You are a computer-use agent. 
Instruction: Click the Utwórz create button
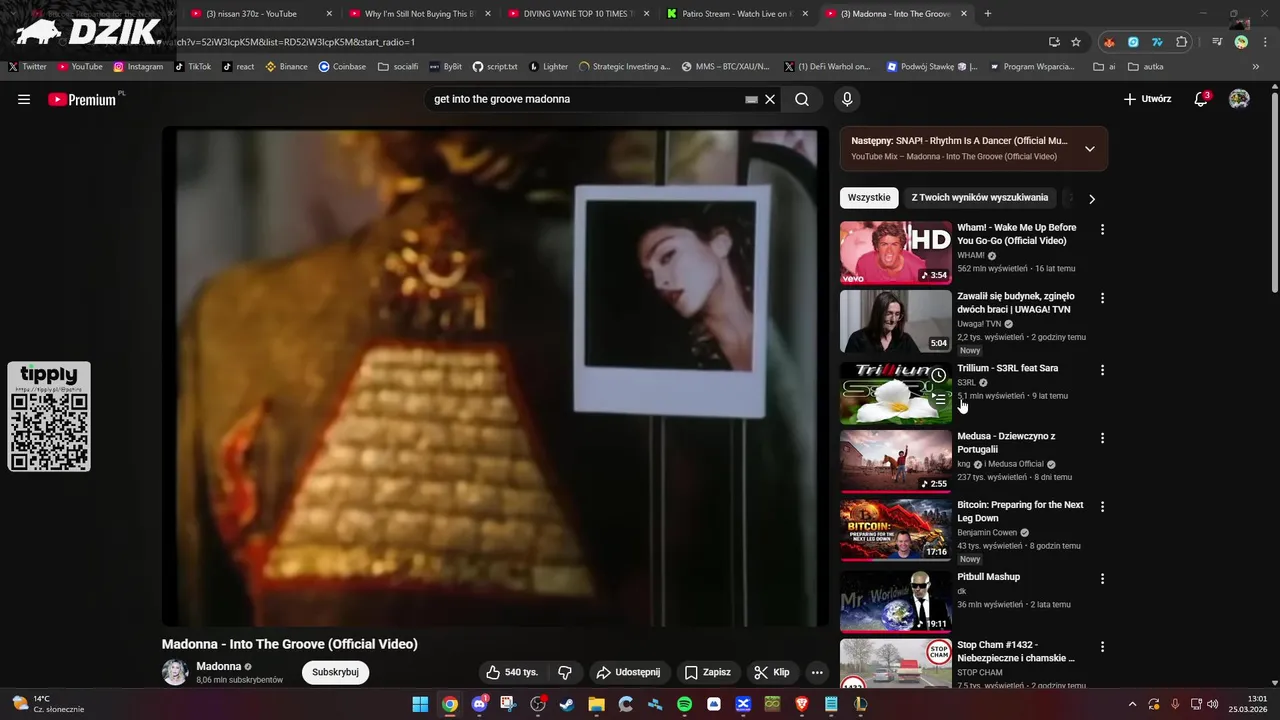1147,99
